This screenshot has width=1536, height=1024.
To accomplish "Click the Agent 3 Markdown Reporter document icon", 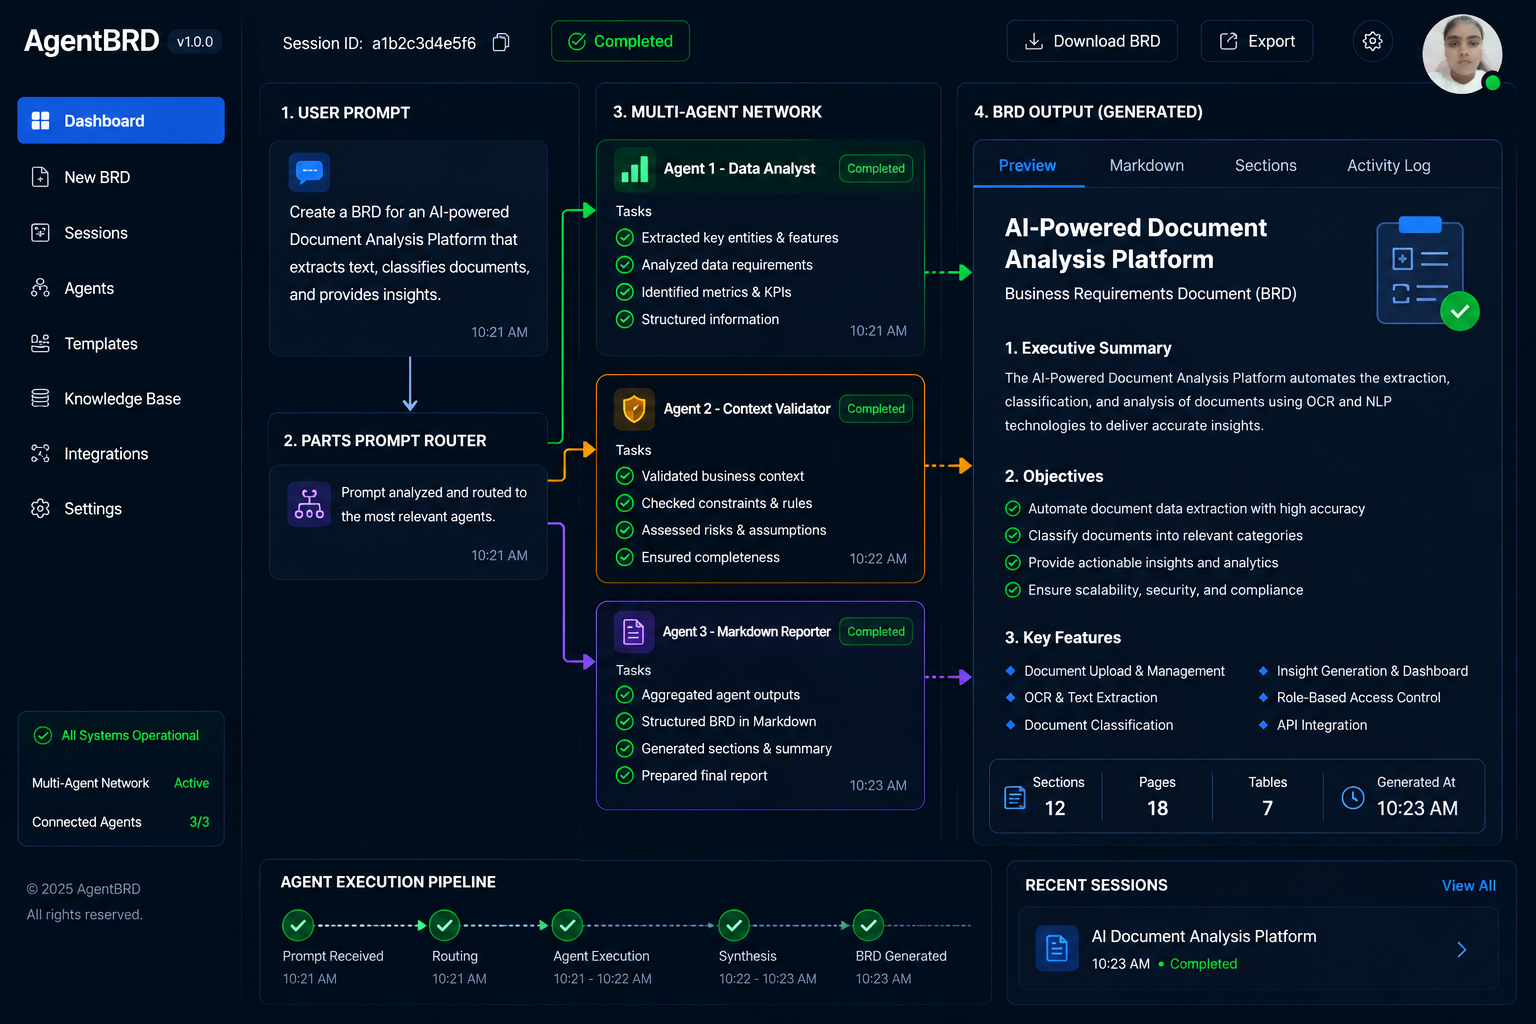I will point(634,631).
